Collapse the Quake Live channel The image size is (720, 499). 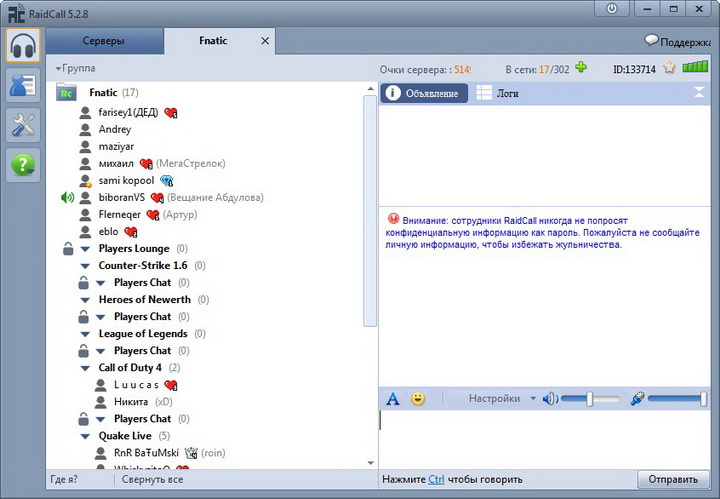(x=85, y=437)
